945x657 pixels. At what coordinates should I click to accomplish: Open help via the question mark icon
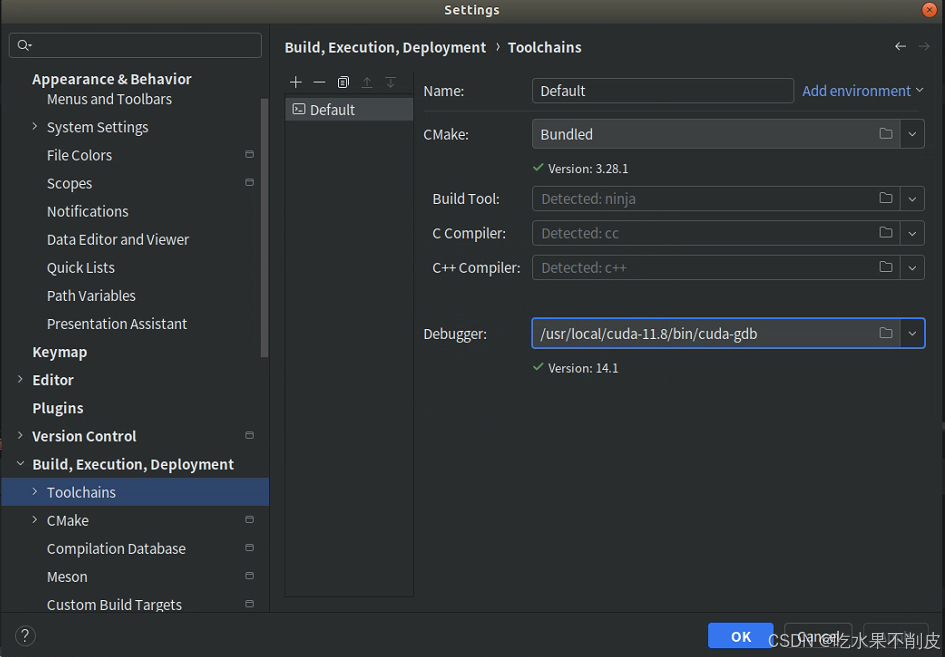pos(25,636)
